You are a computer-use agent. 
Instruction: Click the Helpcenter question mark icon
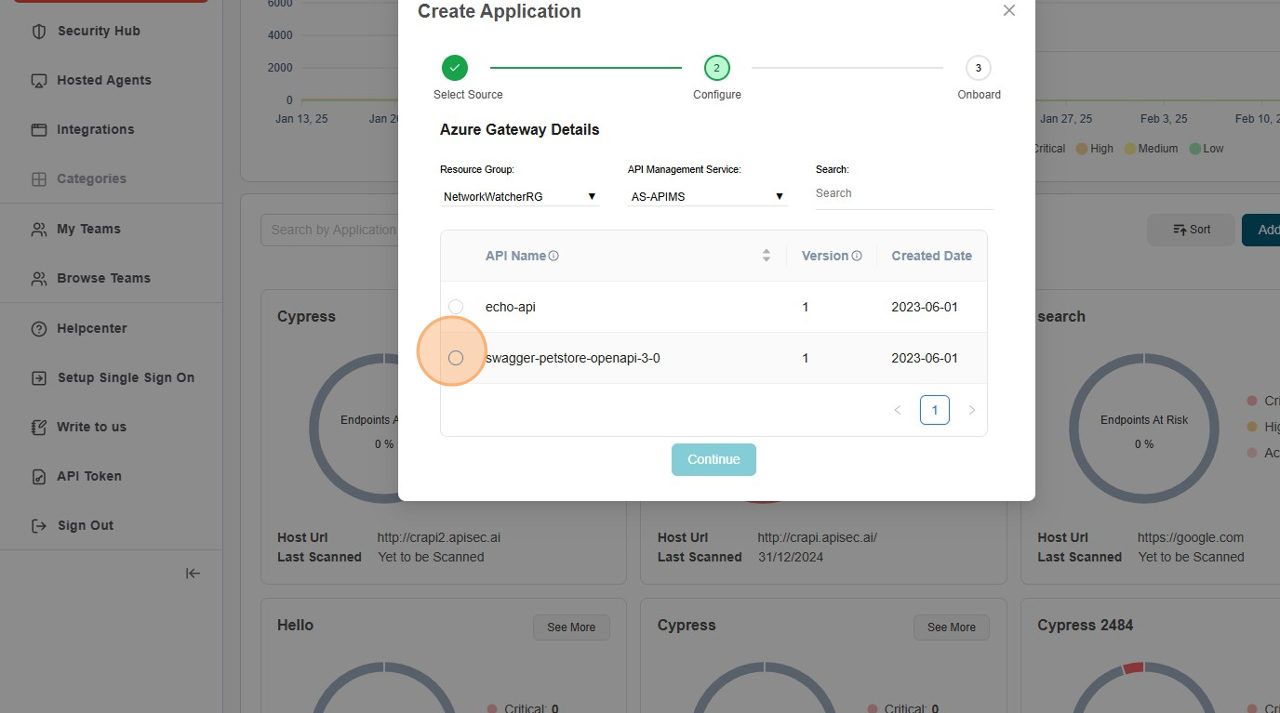coord(39,329)
